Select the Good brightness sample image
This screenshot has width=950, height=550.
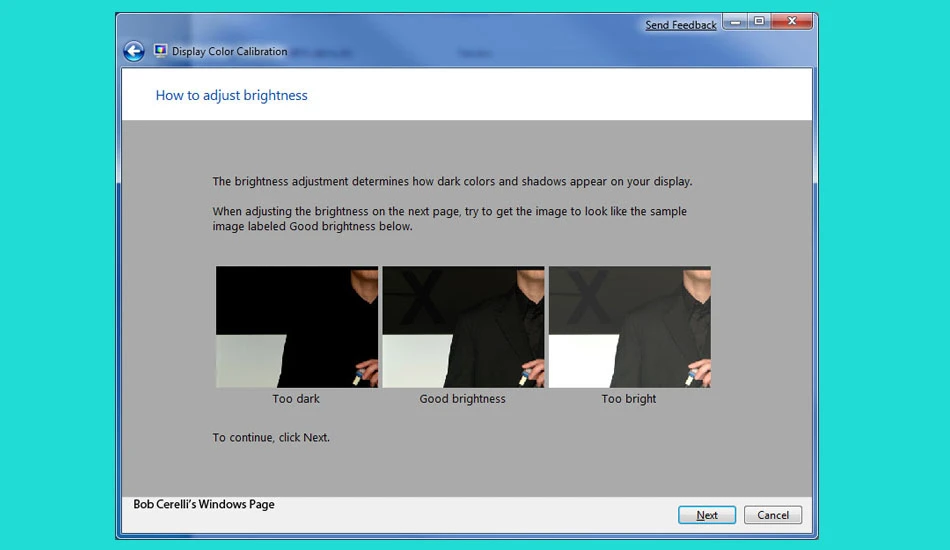[x=463, y=327]
